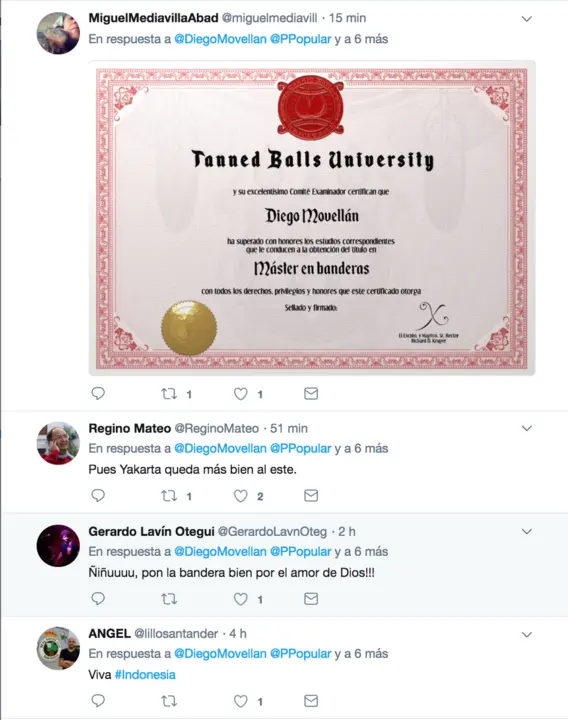Open the dropdown arrow on Gerardo's tweet
Viewport: 568px width, 720px height.
pyautogui.click(x=527, y=531)
